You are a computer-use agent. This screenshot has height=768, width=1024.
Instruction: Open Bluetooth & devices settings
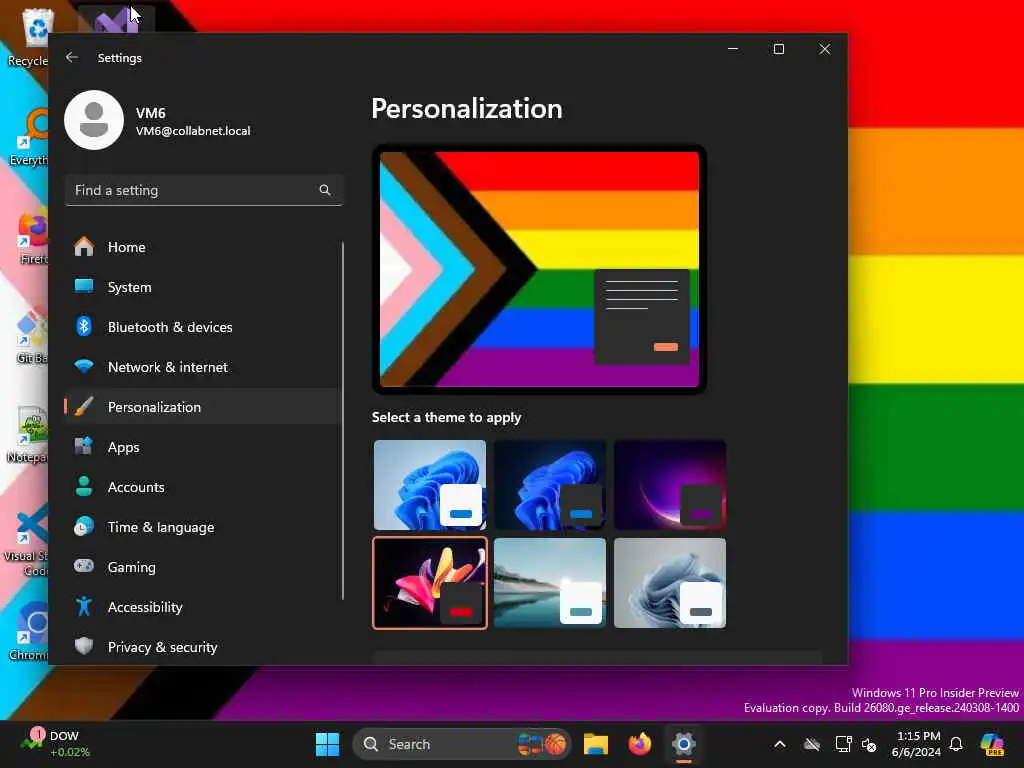point(203,327)
